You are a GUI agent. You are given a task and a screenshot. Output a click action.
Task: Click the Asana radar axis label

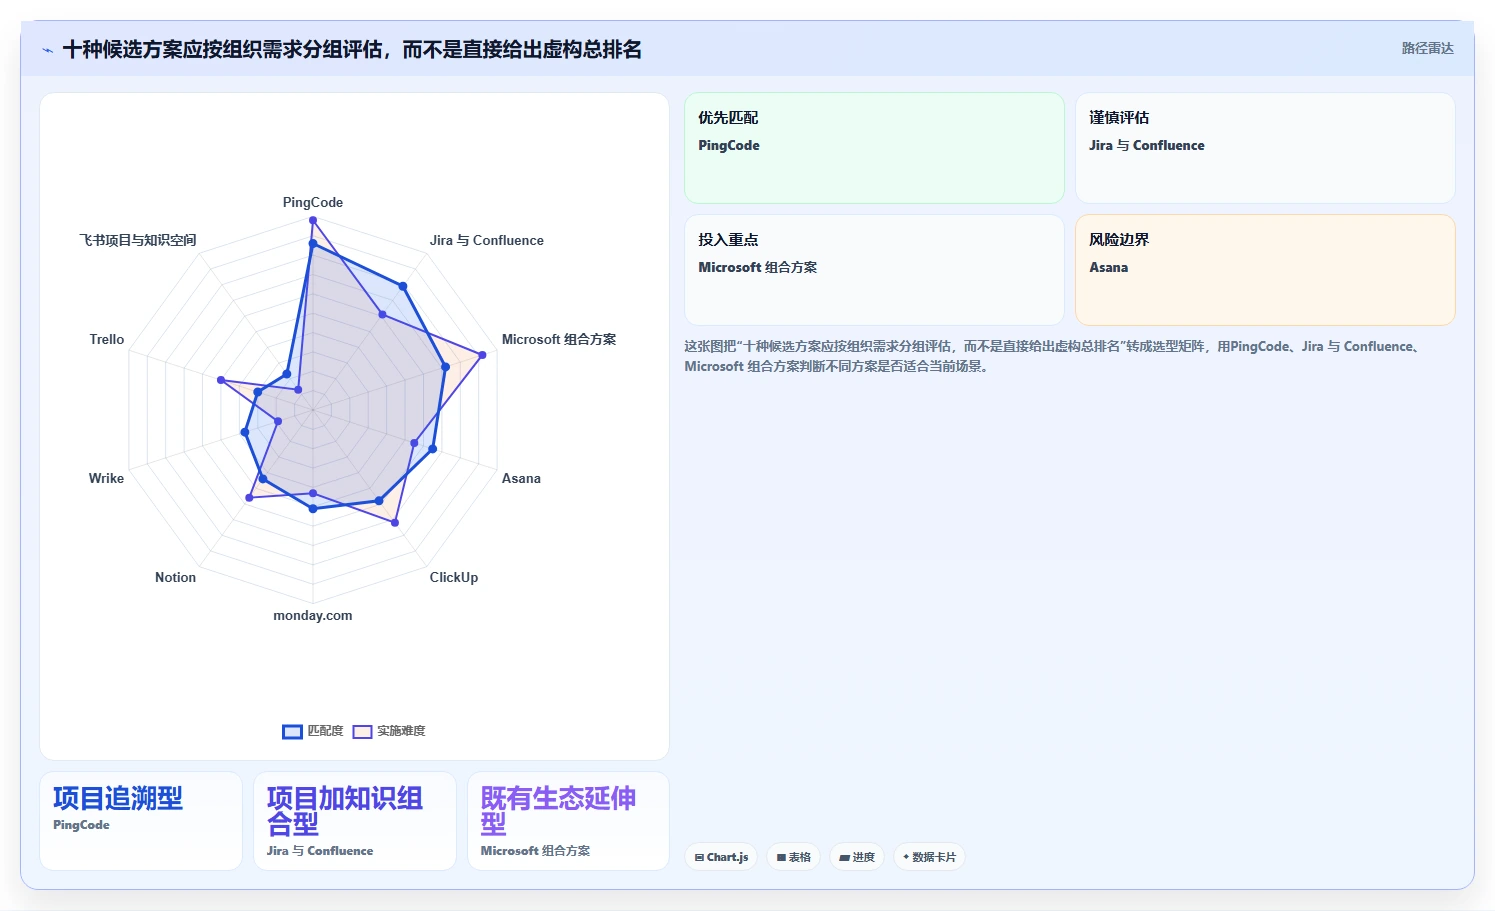521,478
